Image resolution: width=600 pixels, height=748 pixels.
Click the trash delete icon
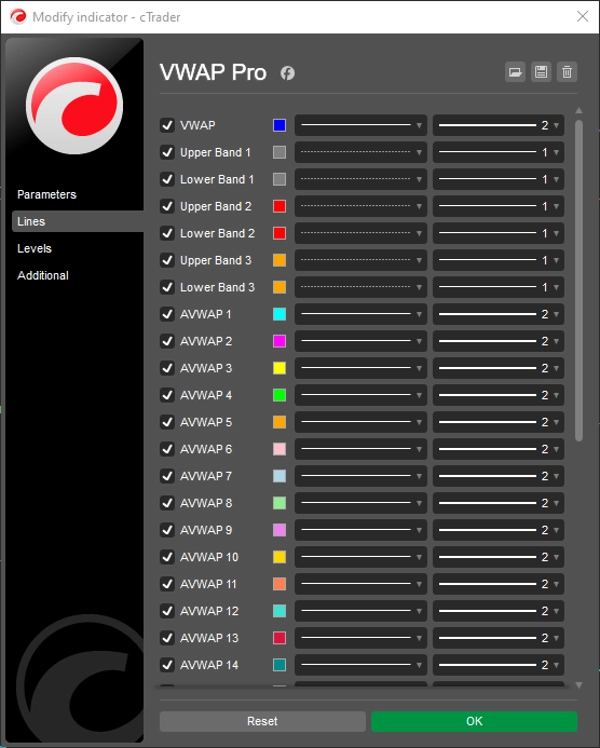tap(567, 72)
